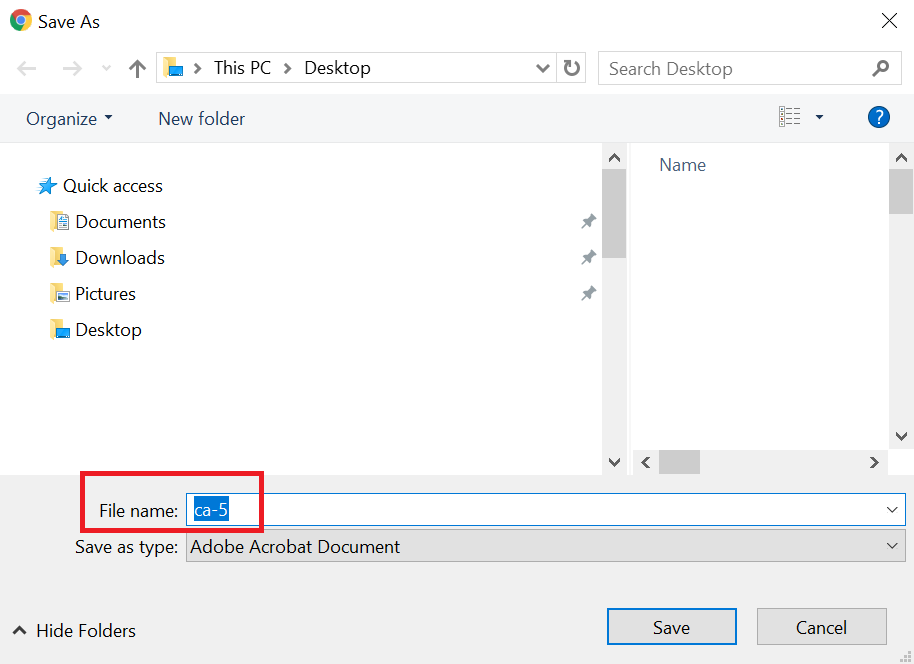Select This PC in the breadcrumb path

coord(242,67)
